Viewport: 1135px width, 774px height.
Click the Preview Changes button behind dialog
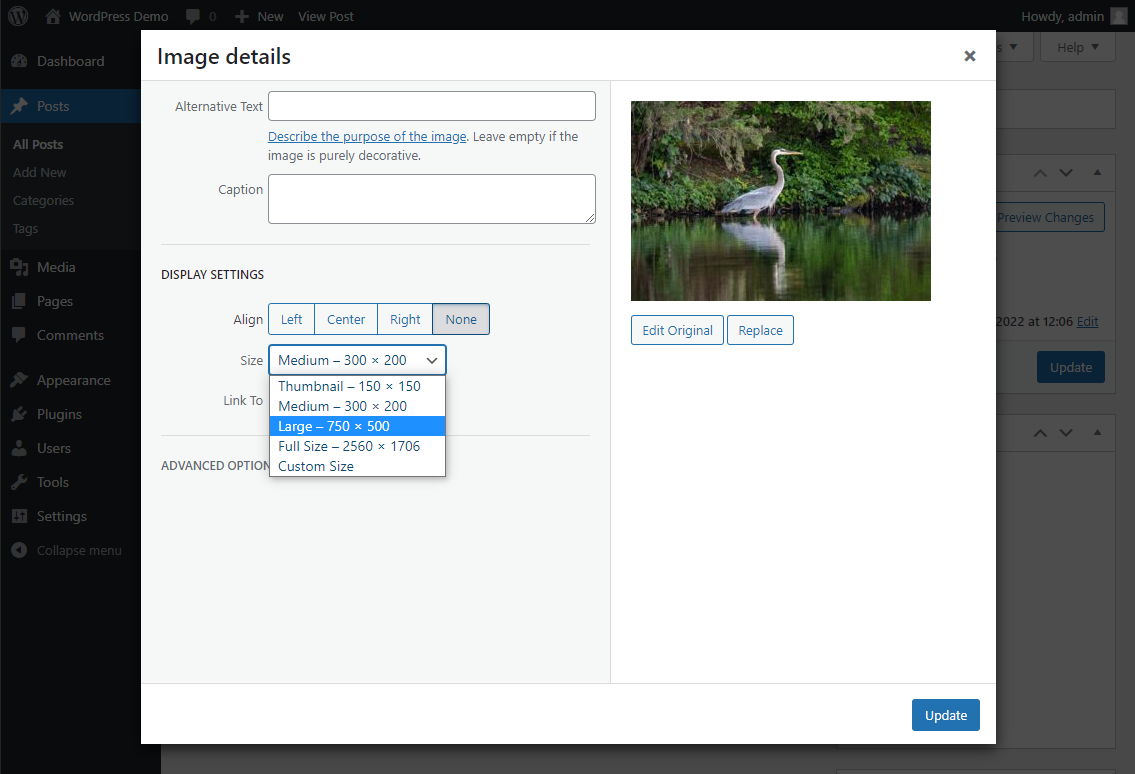pos(1050,217)
